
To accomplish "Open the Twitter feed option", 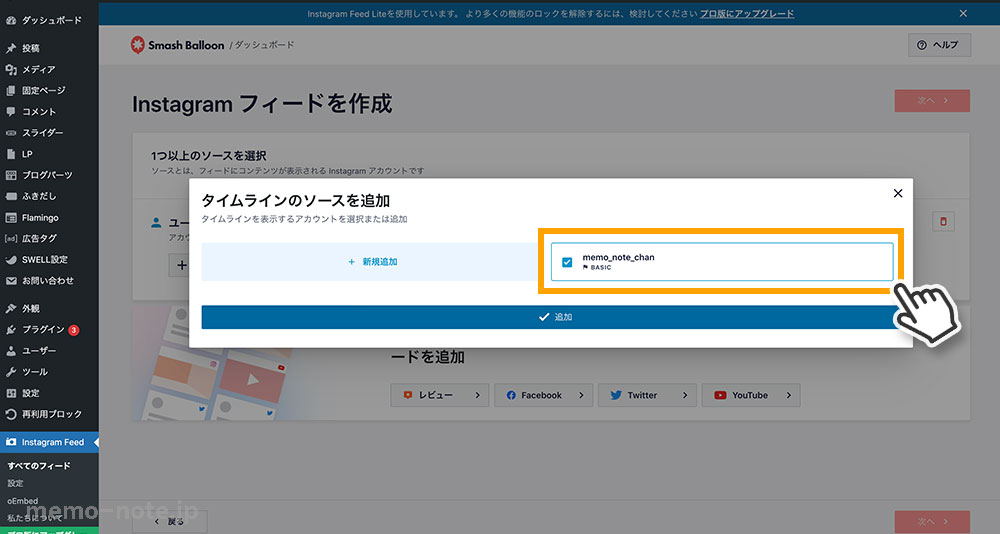I will [647, 396].
